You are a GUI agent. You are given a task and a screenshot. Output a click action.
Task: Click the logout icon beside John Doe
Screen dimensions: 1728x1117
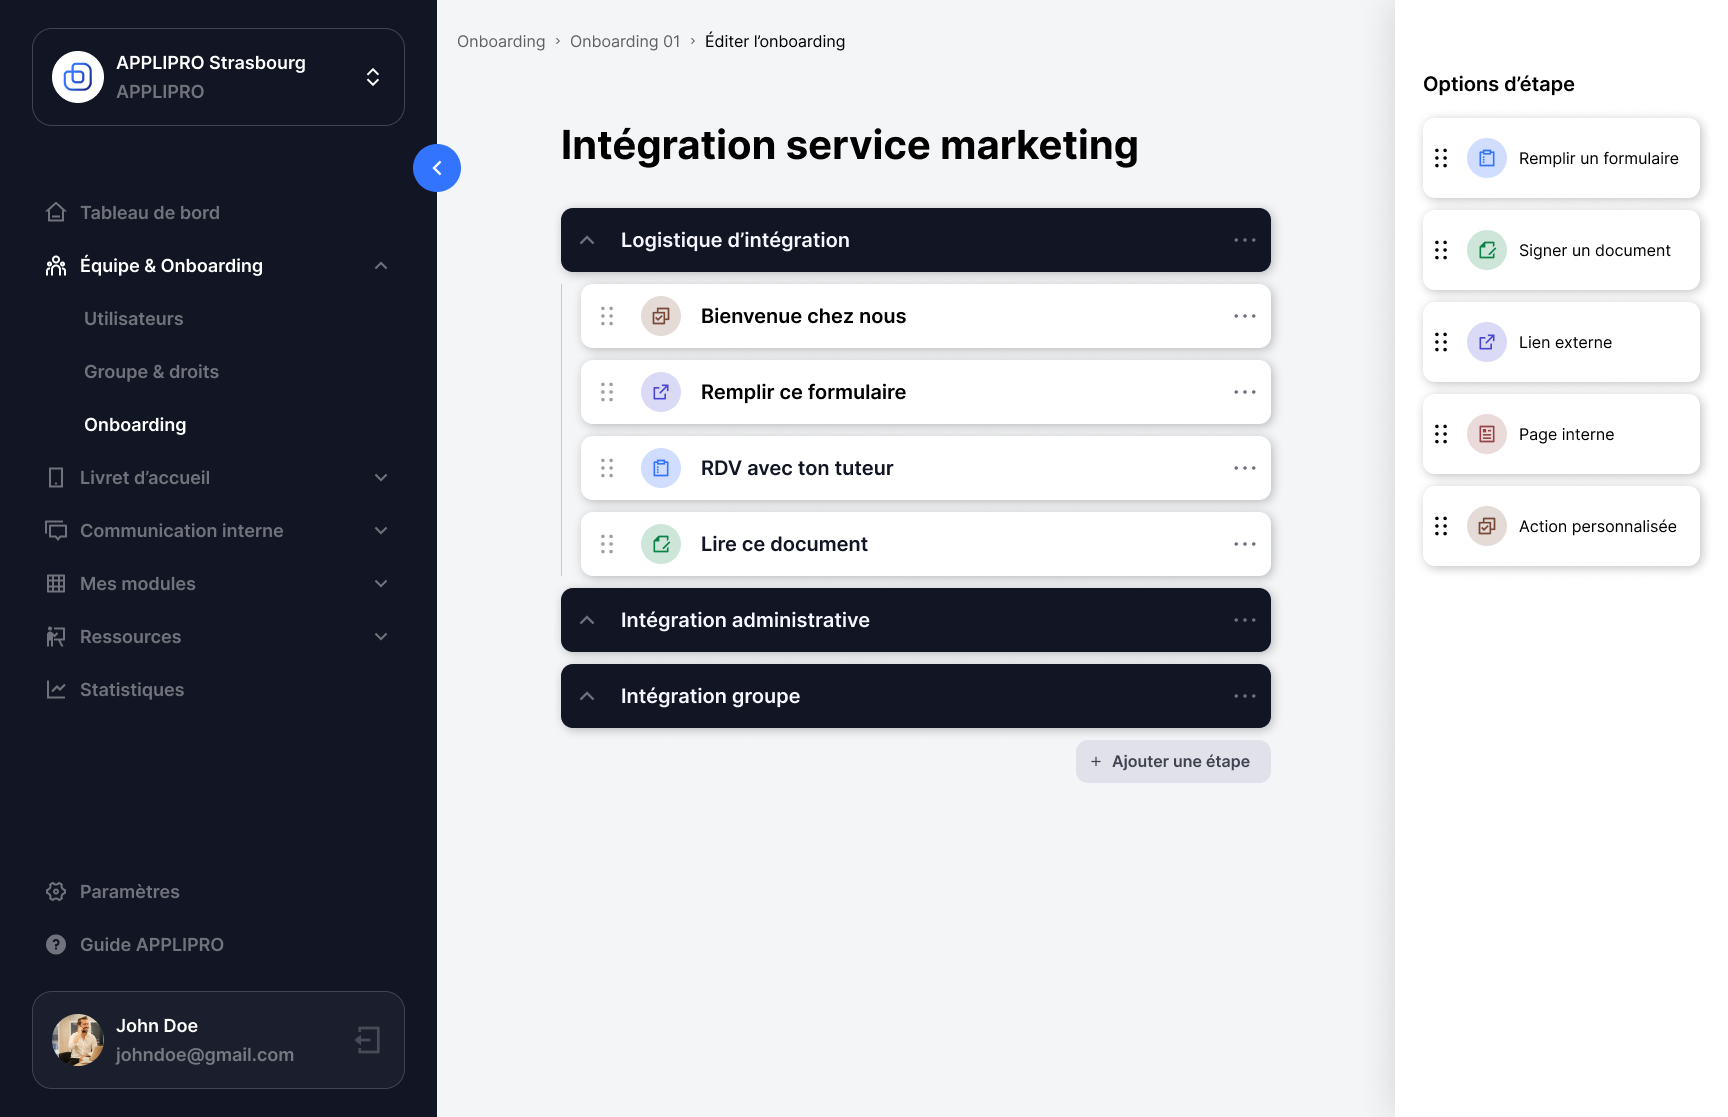[368, 1040]
